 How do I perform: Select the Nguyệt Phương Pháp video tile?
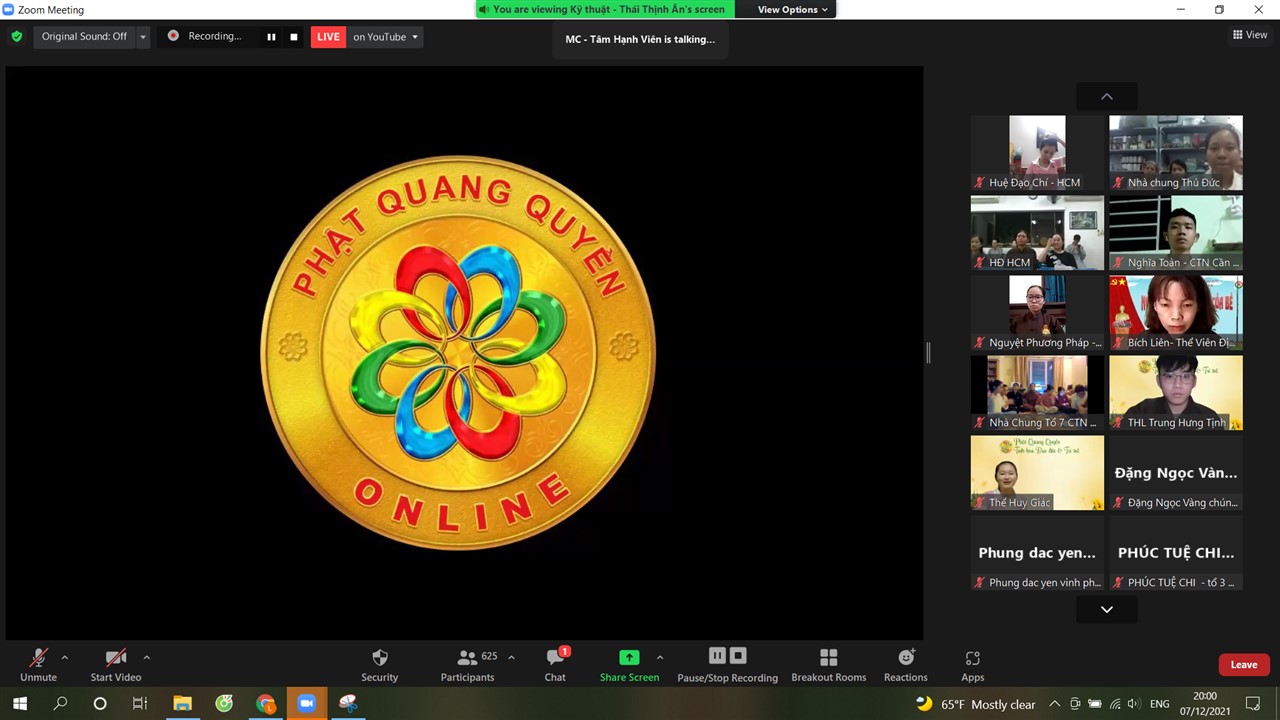coord(1037,313)
